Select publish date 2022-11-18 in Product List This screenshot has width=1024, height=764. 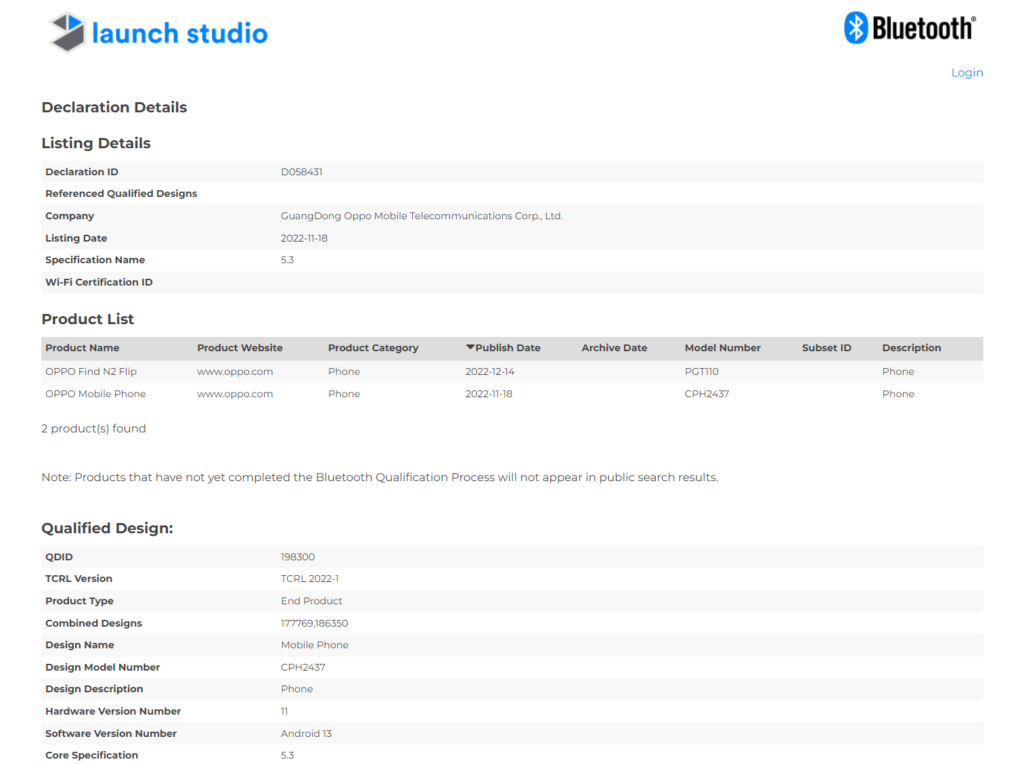pyautogui.click(x=488, y=394)
